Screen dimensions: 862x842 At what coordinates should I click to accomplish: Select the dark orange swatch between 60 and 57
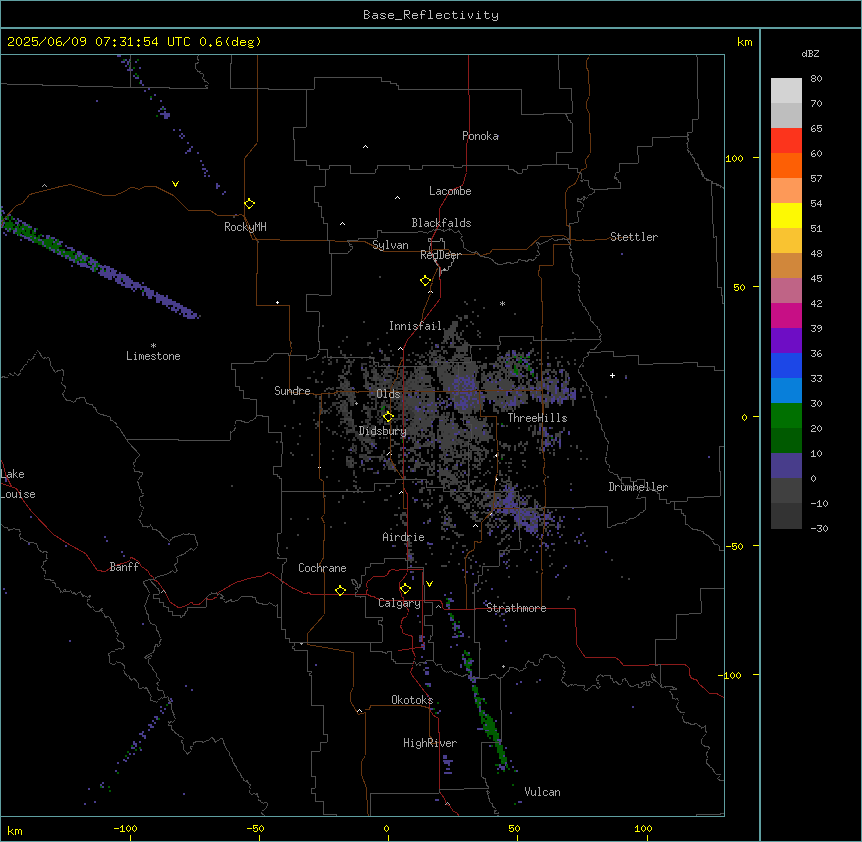pyautogui.click(x=786, y=165)
